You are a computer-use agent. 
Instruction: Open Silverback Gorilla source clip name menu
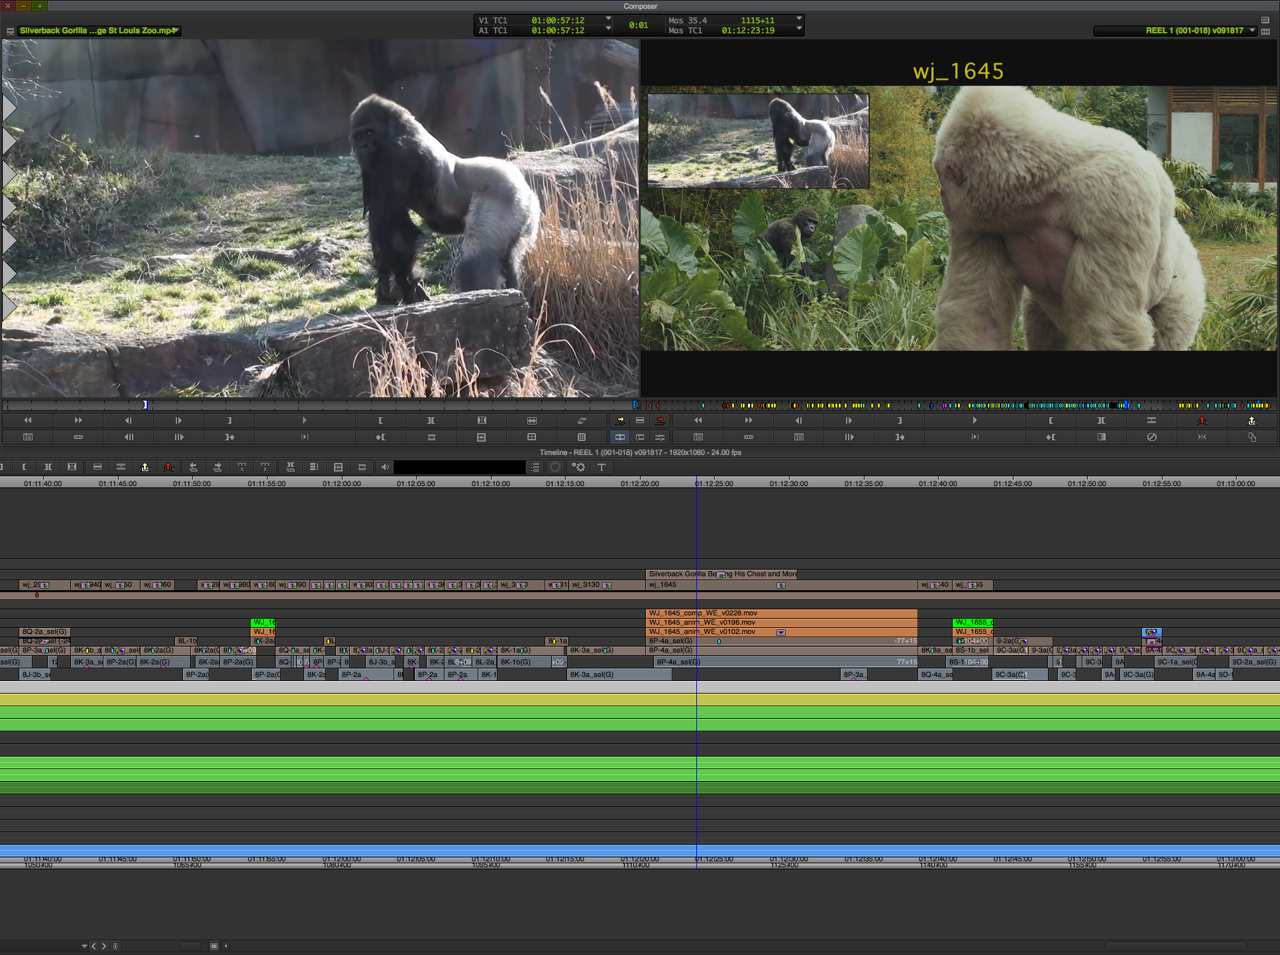[98, 31]
